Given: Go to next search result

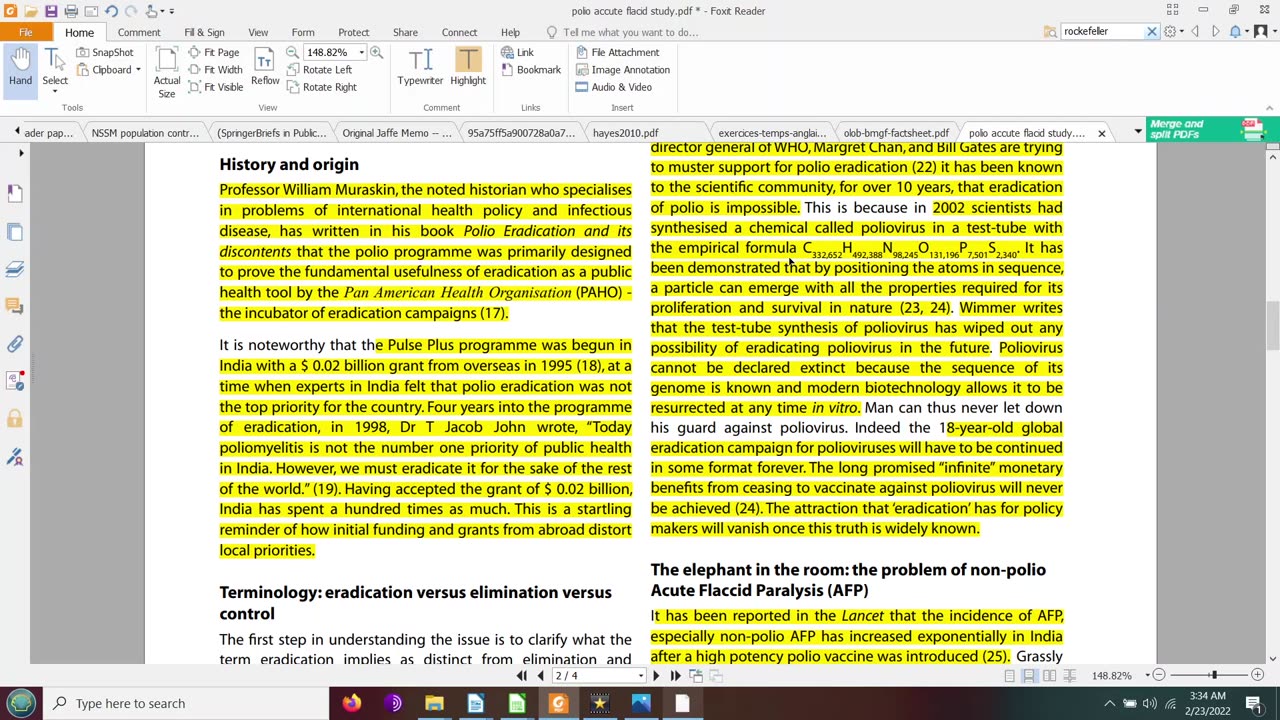Looking at the screenshot, I should click(1215, 32).
